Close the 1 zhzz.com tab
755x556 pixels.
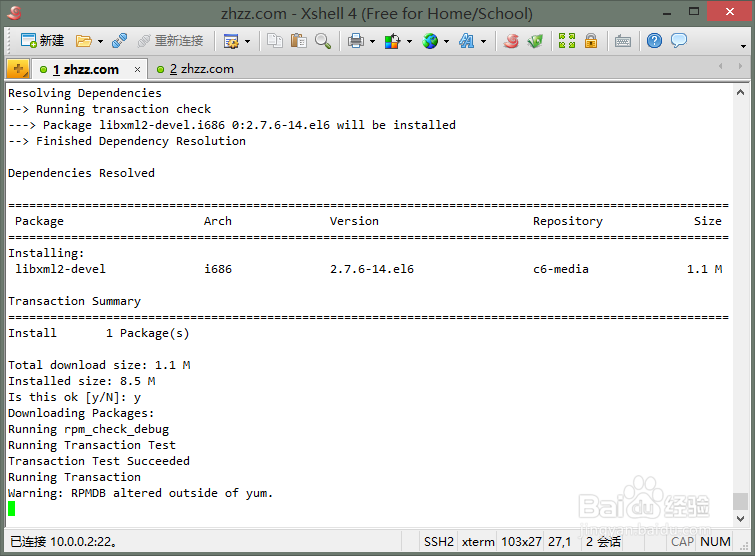pyautogui.click(x=137, y=70)
